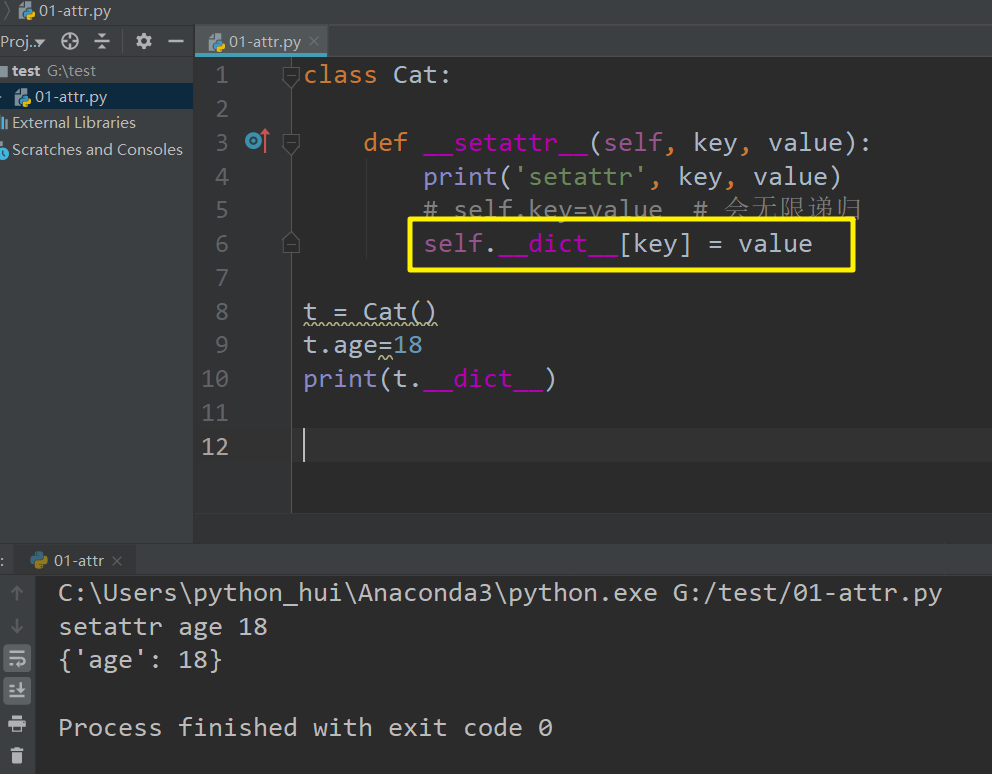992x774 pixels.
Task: Collapse all in project tool window
Action: [102, 42]
